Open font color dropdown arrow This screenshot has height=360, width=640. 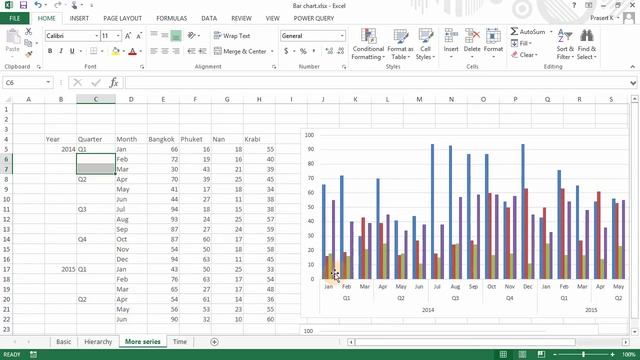point(140,51)
